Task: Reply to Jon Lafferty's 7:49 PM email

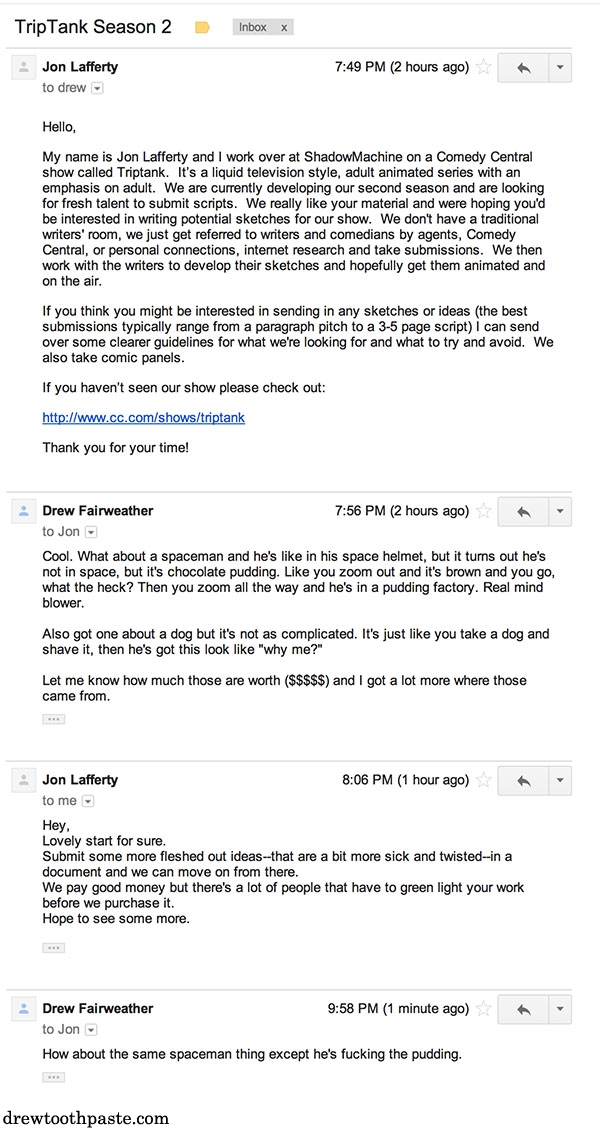Action: pos(524,68)
